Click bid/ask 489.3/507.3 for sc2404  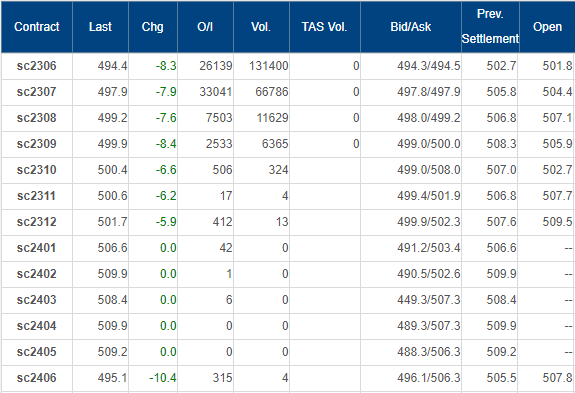point(429,326)
